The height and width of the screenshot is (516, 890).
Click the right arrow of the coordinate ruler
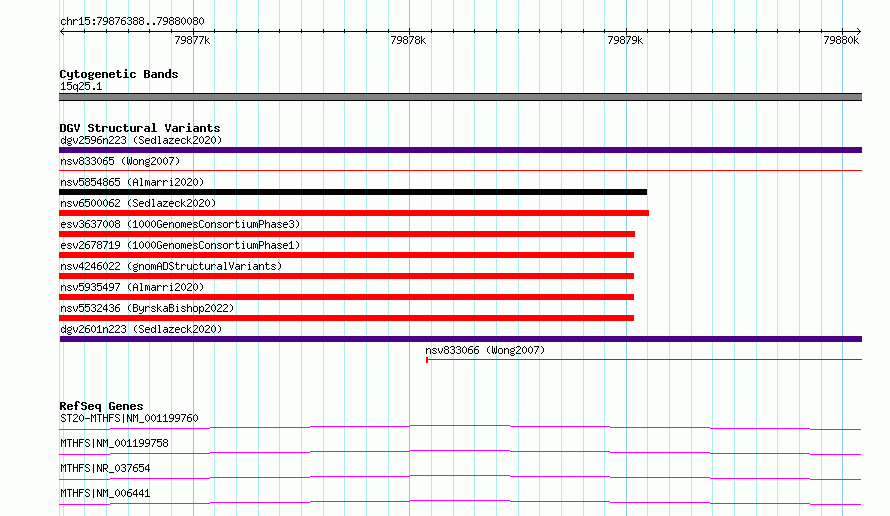pos(859,31)
